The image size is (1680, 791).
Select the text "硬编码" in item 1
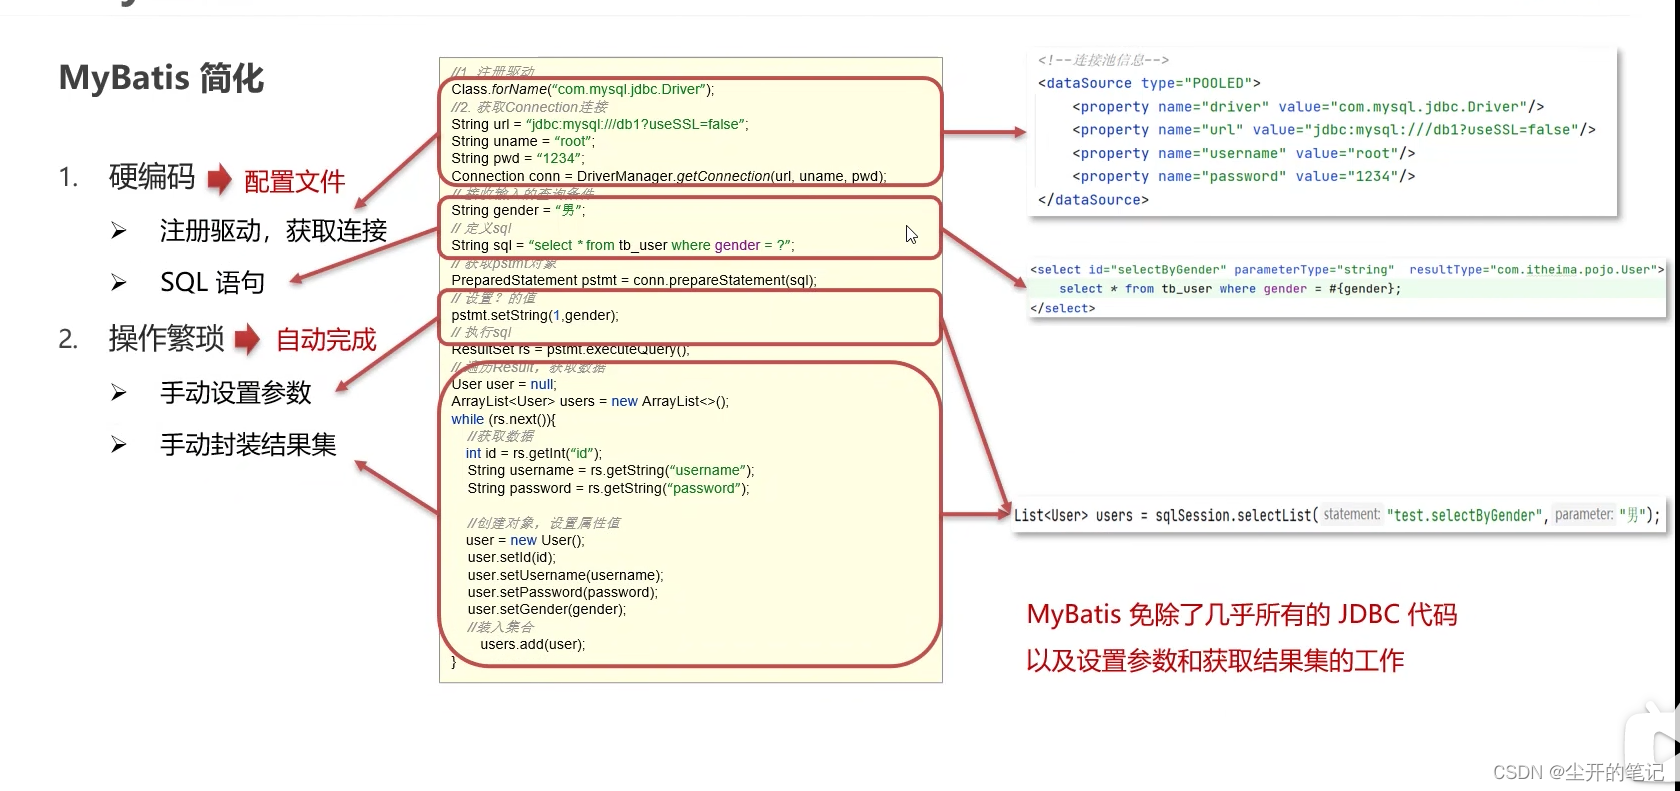point(152,177)
